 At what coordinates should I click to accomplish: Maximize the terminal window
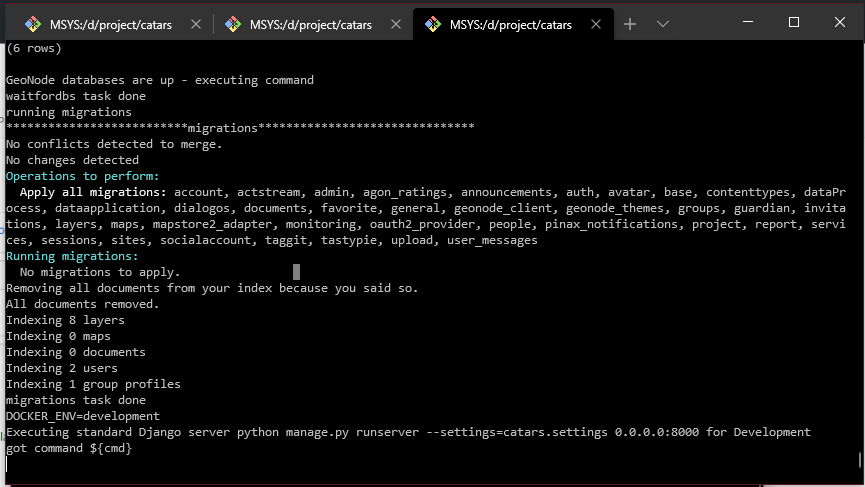pyautogui.click(x=794, y=22)
